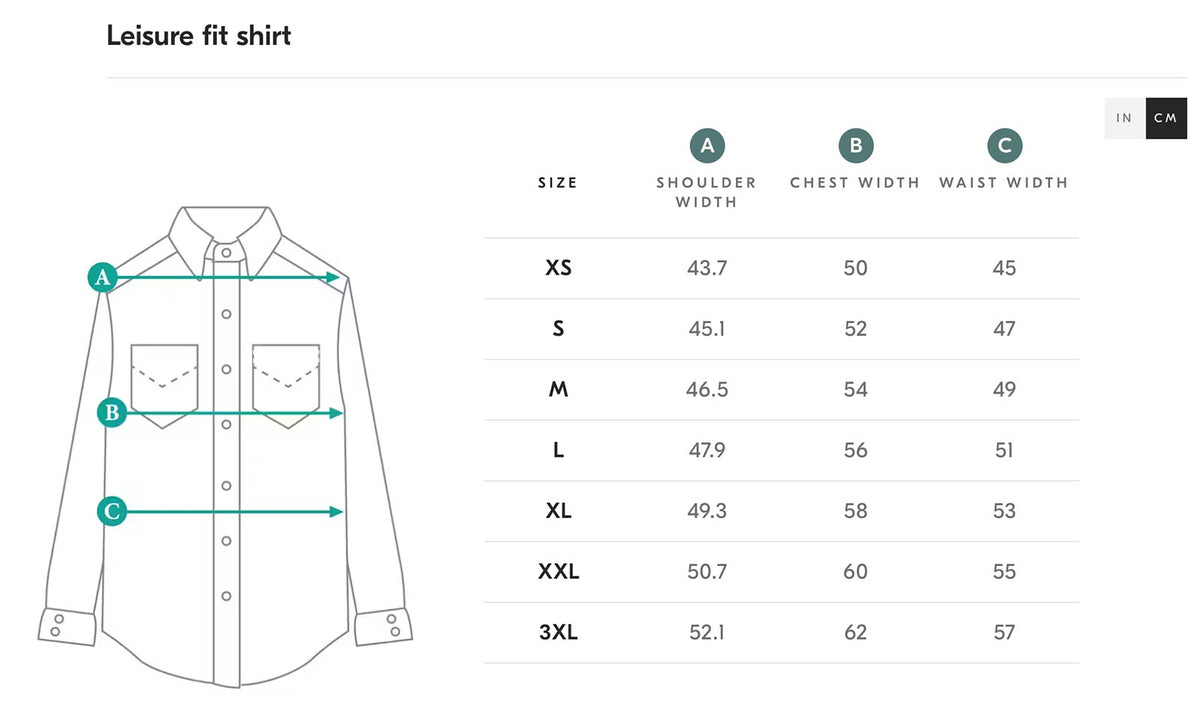Select the XS size row label
This screenshot has width=1200, height=725.
coord(558,268)
